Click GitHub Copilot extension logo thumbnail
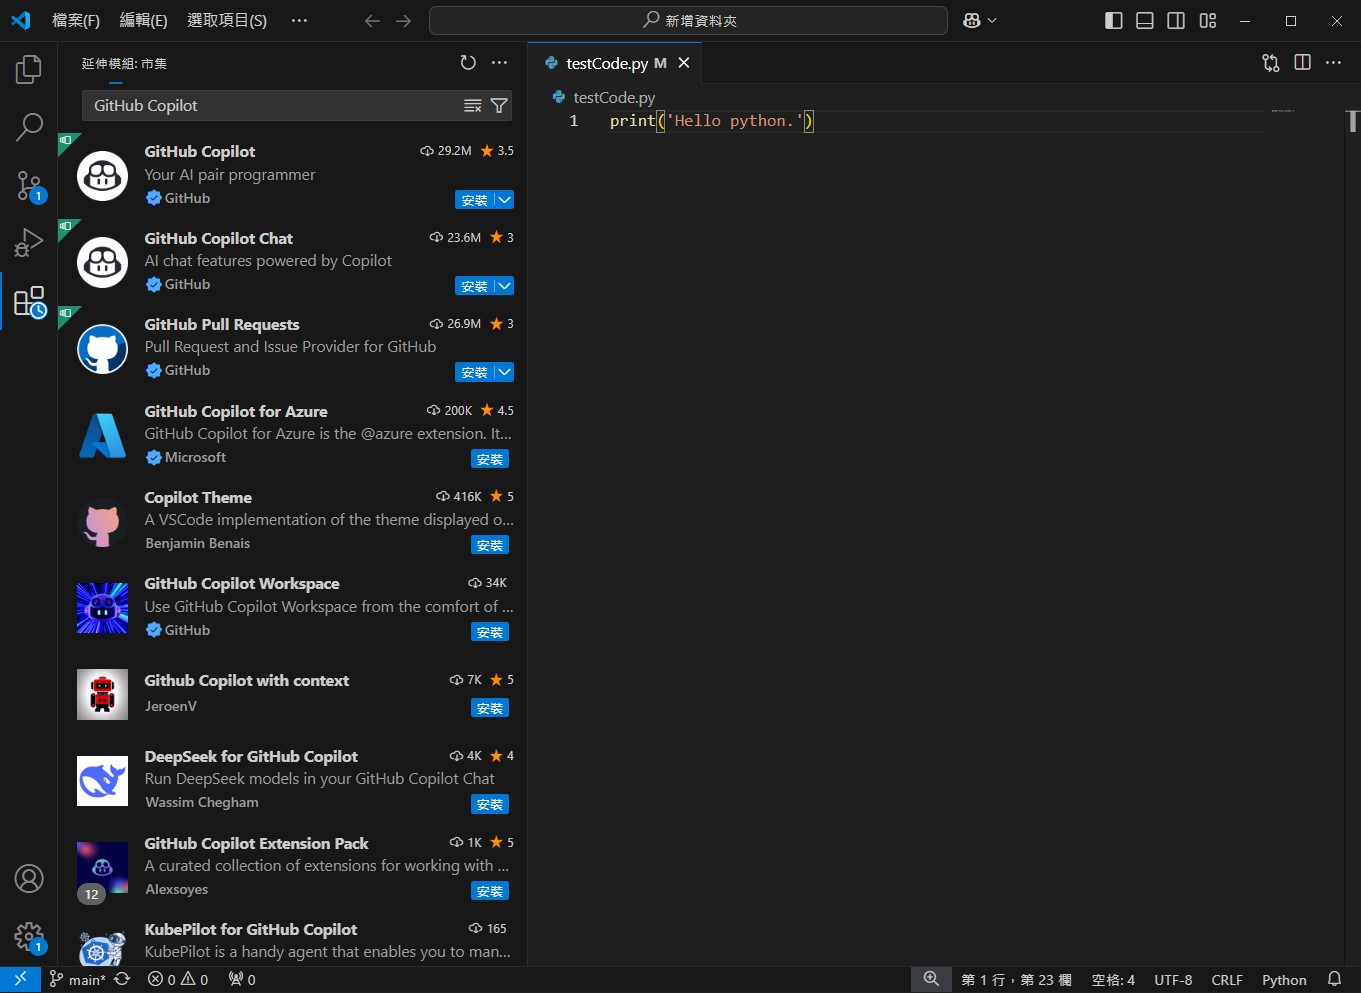 [x=102, y=176]
